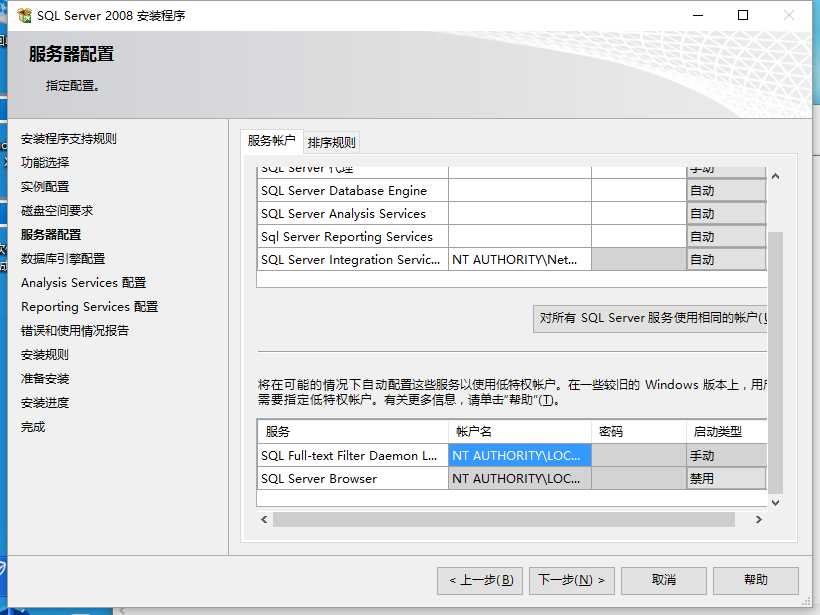The width and height of the screenshot is (820, 615).
Task: Click SQL Server Integration Servic... row label
Action: [x=352, y=260]
